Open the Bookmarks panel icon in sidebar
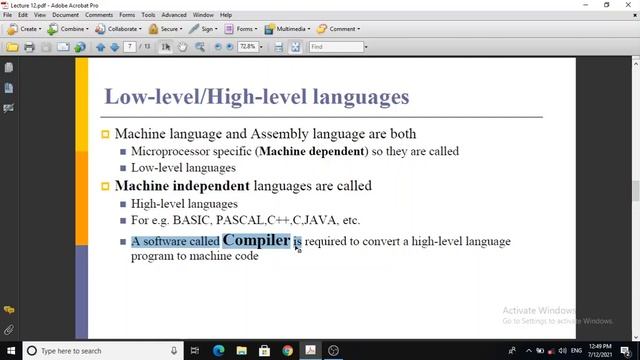The width and height of the screenshot is (640, 360). 9,88
